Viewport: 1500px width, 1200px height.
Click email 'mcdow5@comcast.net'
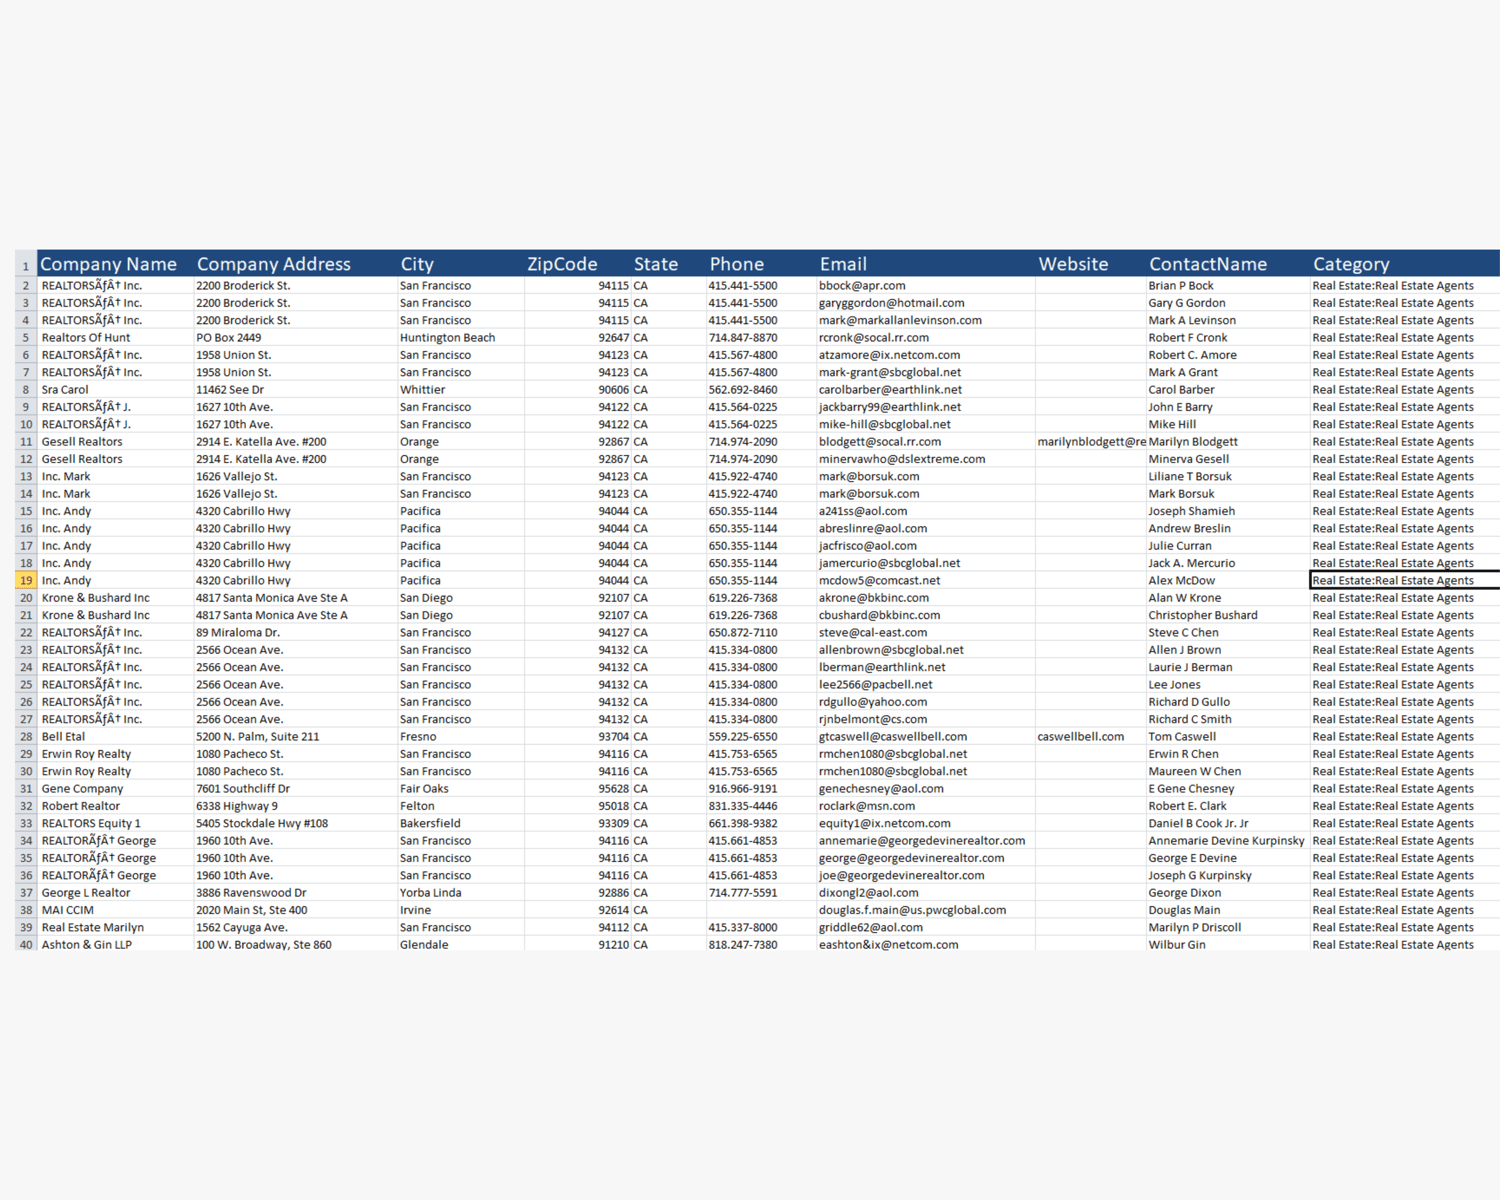[926, 580]
